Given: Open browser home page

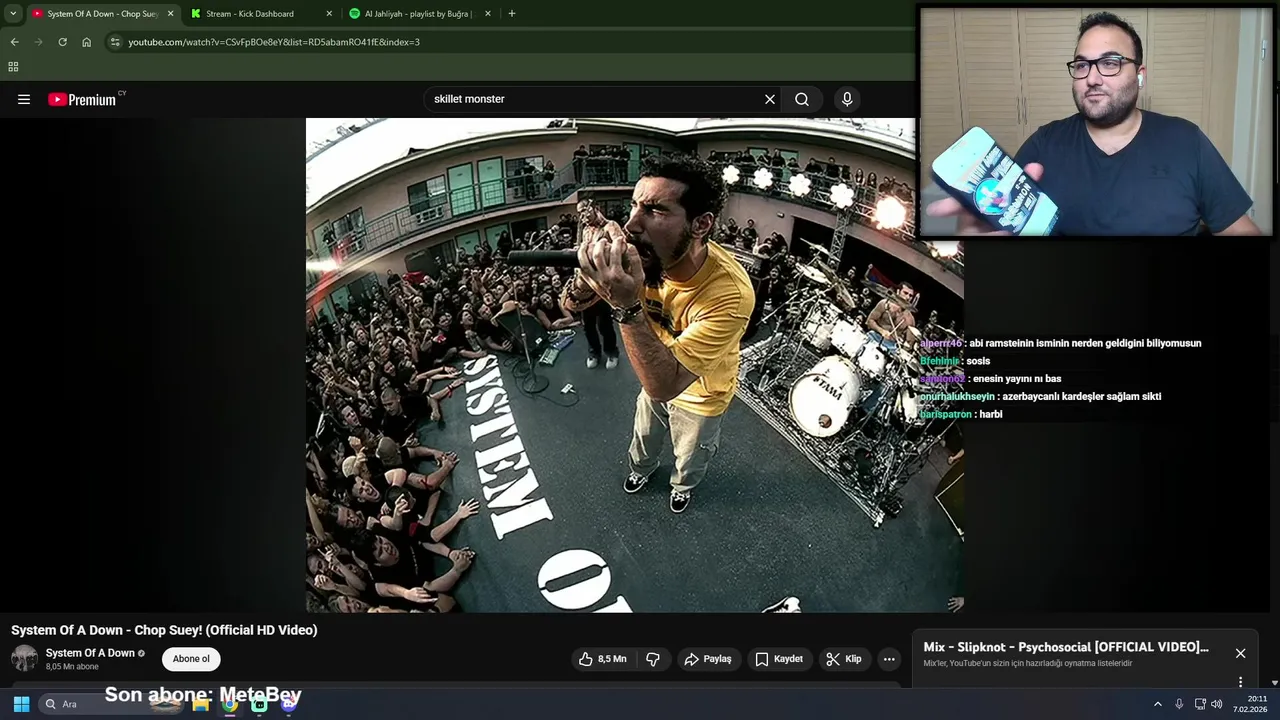Looking at the screenshot, I should 87,42.
